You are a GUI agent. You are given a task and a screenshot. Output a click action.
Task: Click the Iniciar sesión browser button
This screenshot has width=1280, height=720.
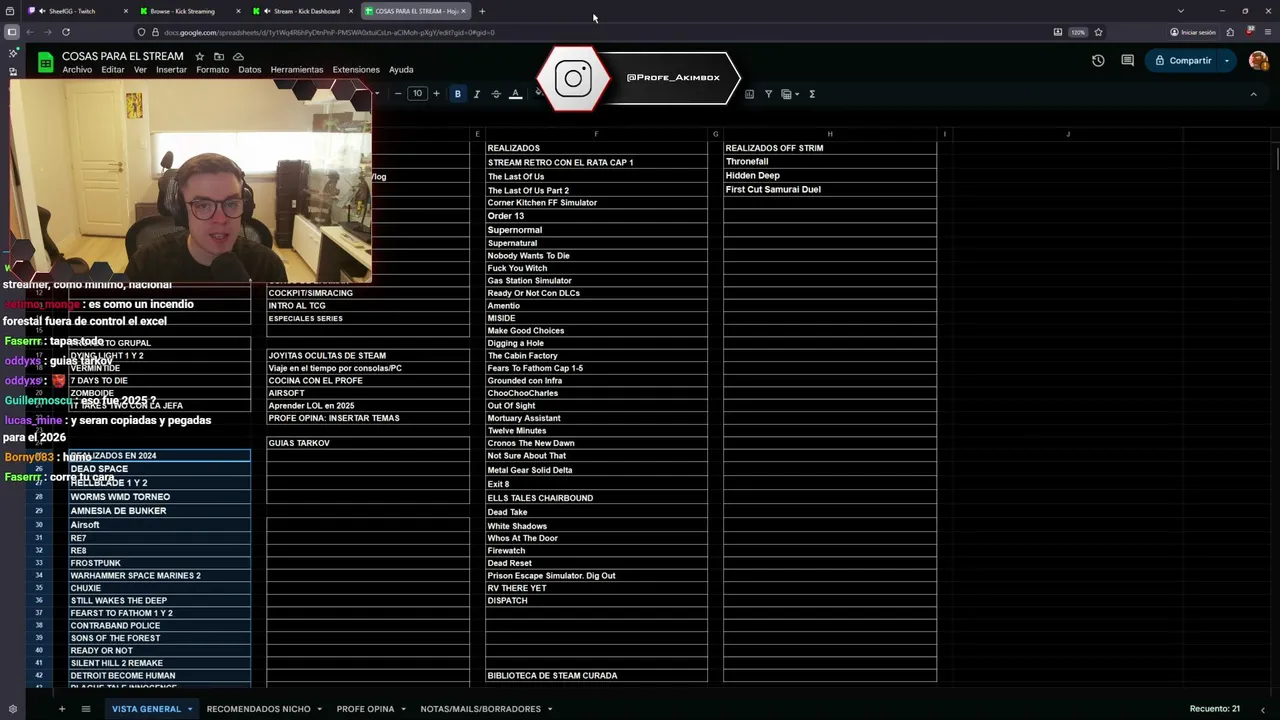(x=1193, y=32)
